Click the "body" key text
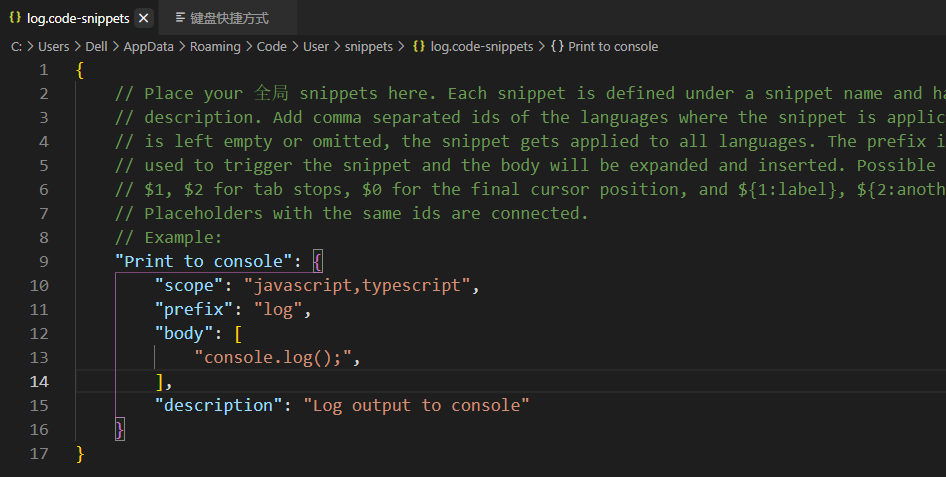This screenshot has height=477, width=946. point(184,333)
